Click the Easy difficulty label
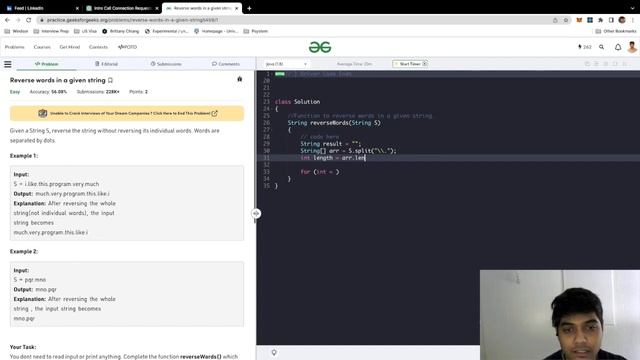The width and height of the screenshot is (640, 360). click(x=15, y=92)
